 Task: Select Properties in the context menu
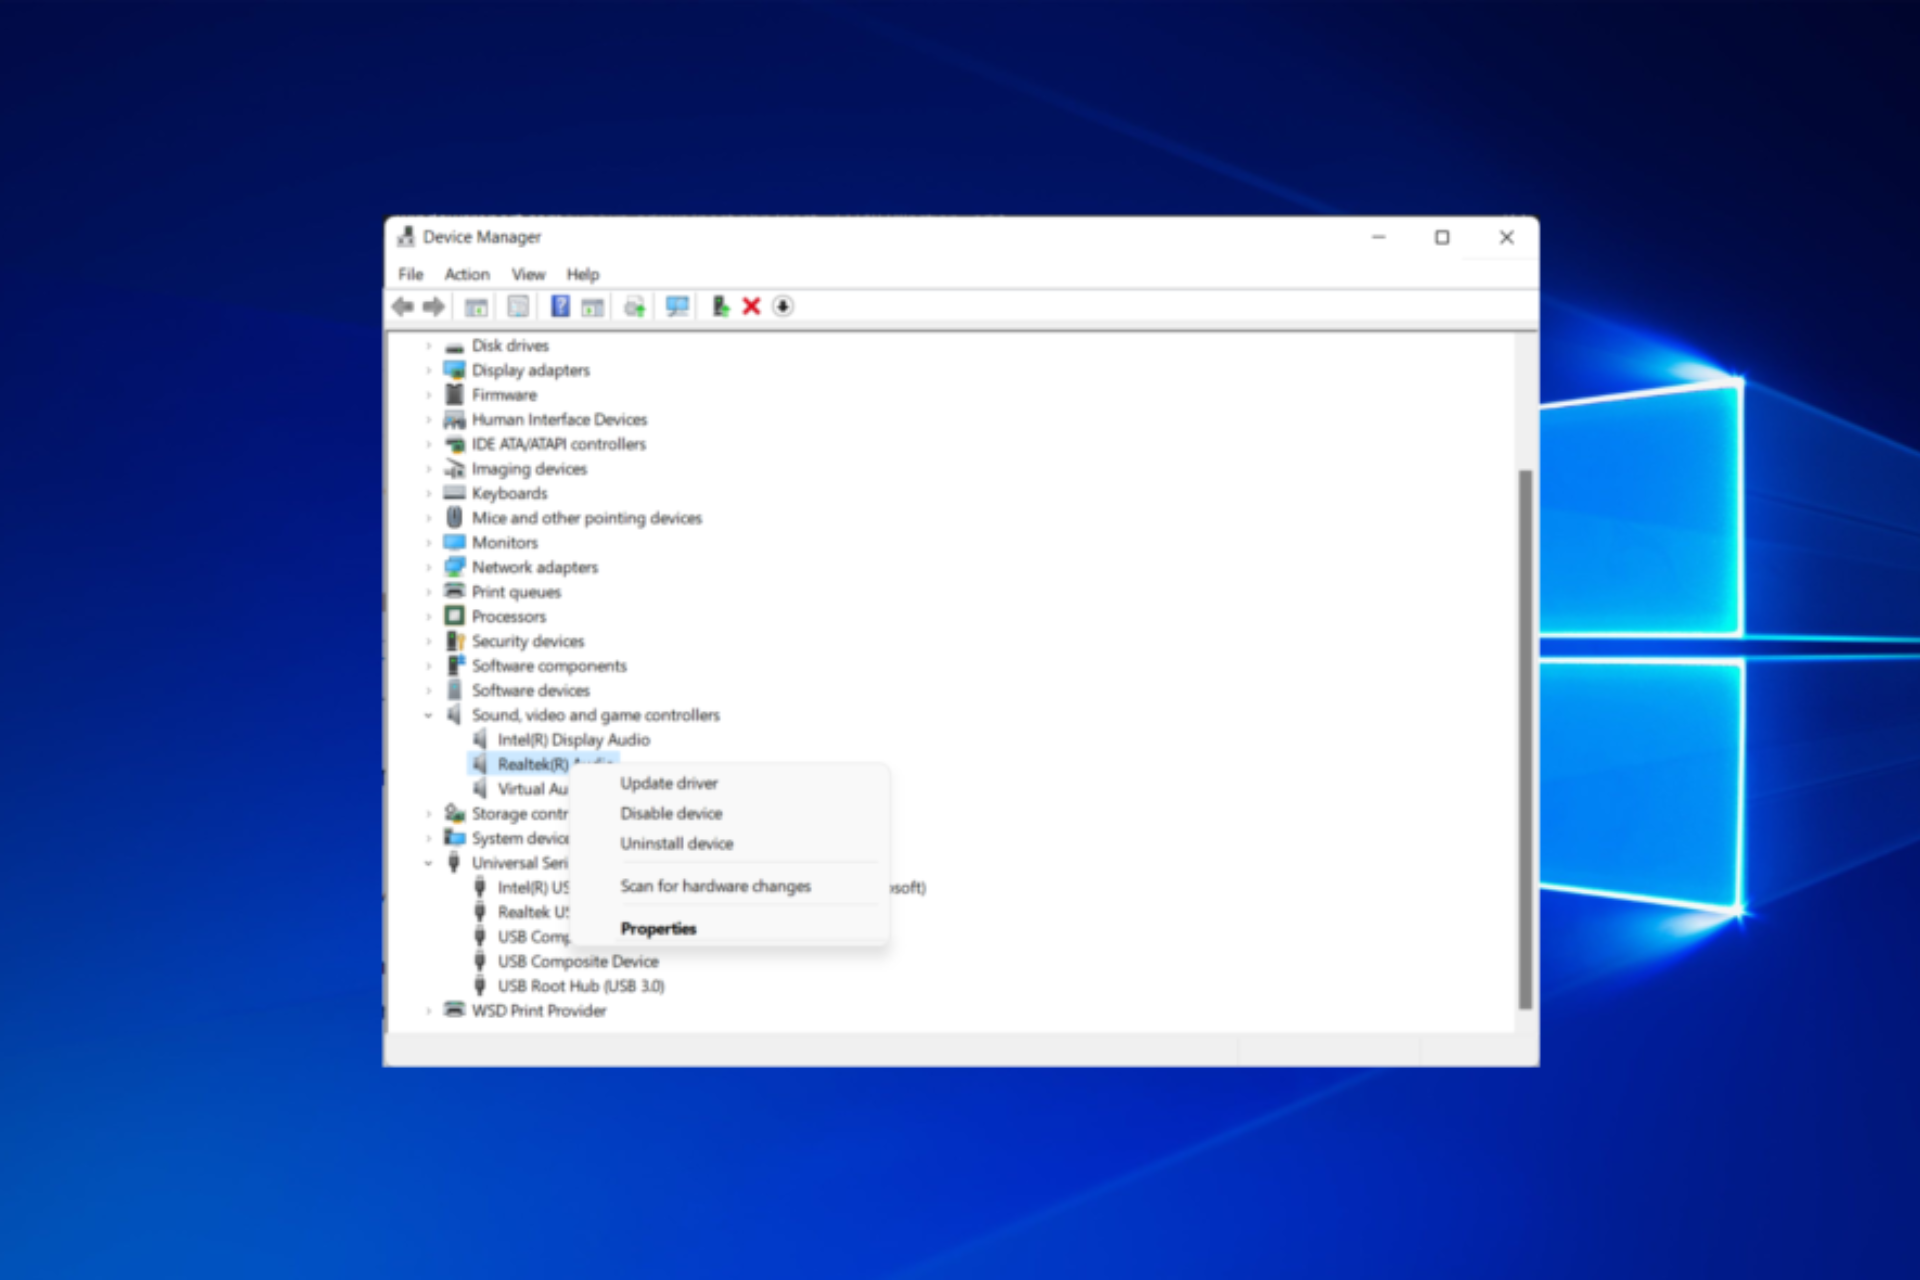point(658,928)
